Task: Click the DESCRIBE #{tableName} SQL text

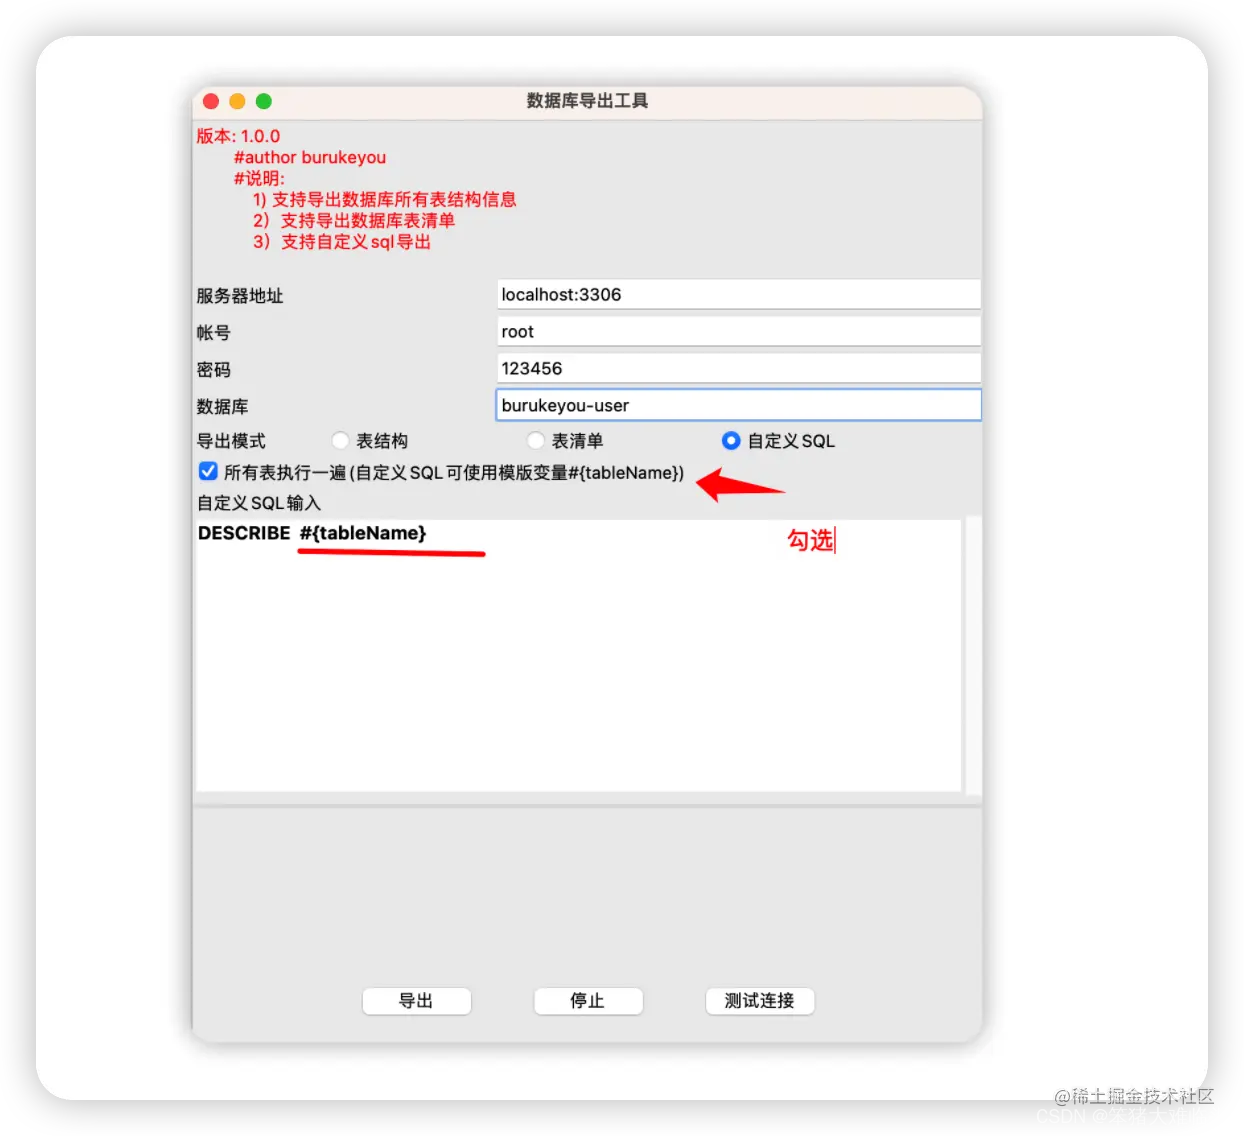Action: pos(312,533)
